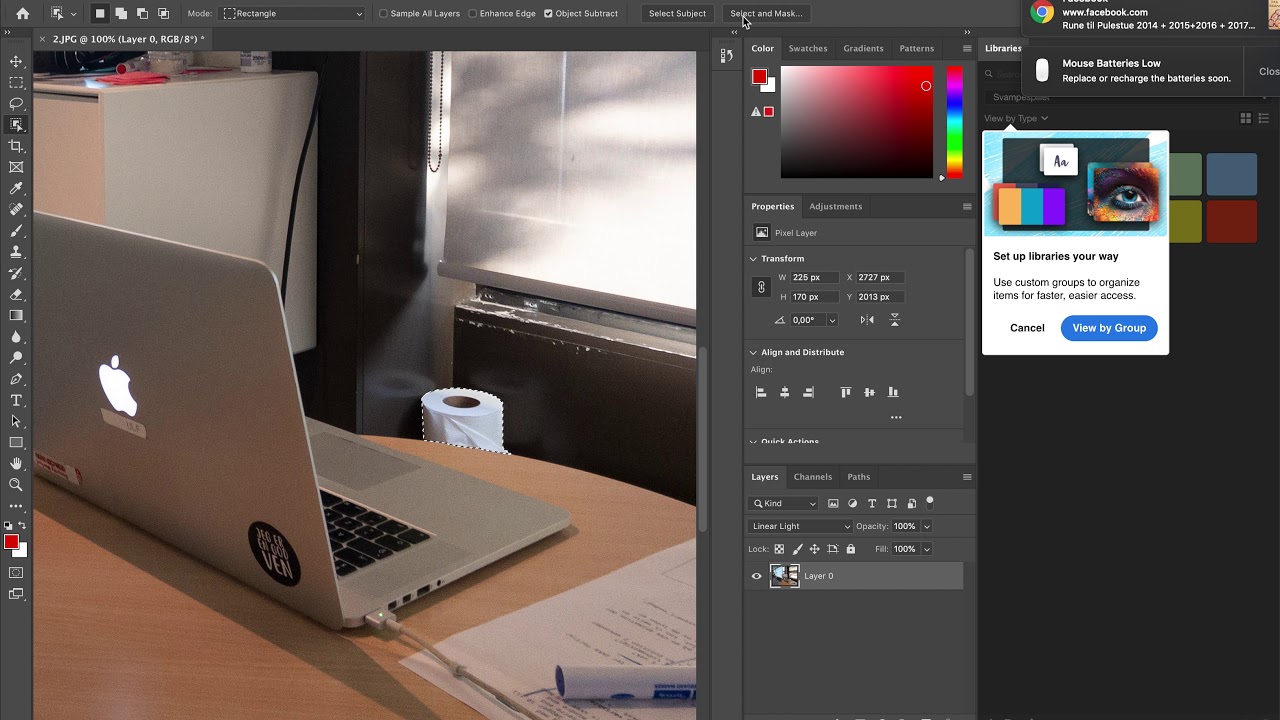Select the Path Selection tool
Screen dimensions: 1280x720
(16, 421)
